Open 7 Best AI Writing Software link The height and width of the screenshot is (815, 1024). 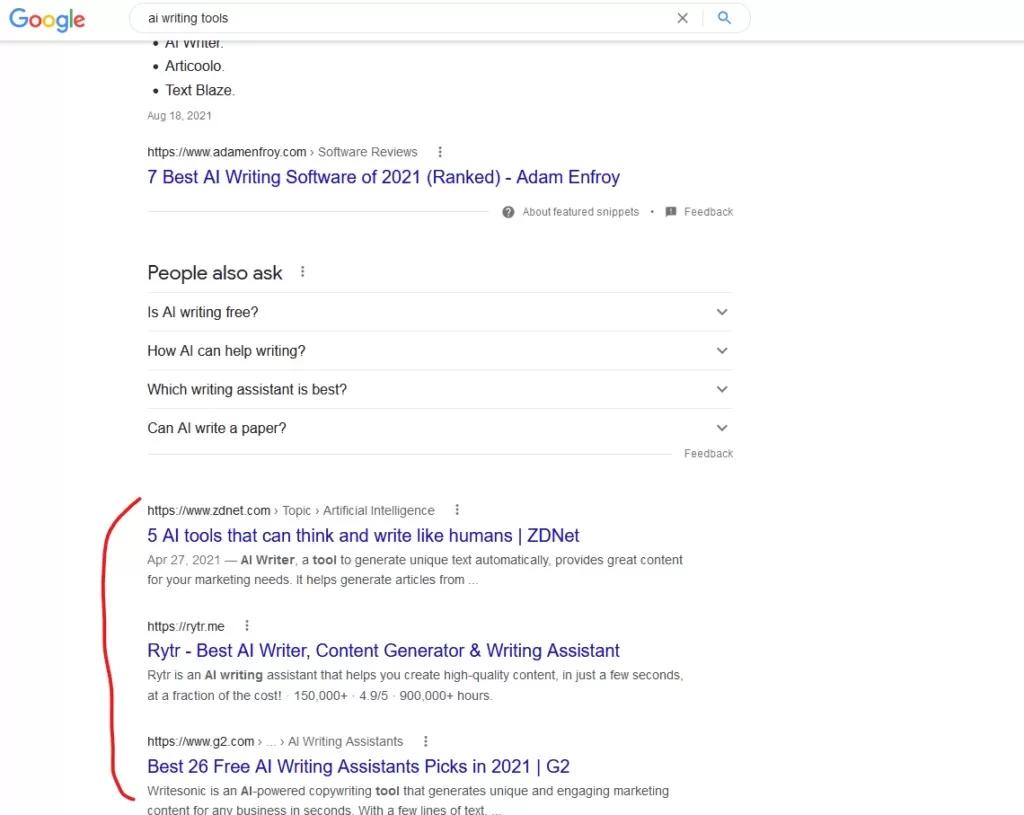pyautogui.click(x=383, y=177)
